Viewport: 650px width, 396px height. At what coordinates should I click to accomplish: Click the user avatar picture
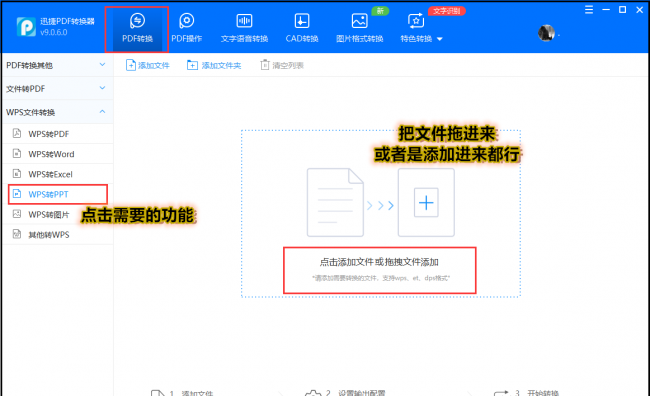click(x=546, y=33)
